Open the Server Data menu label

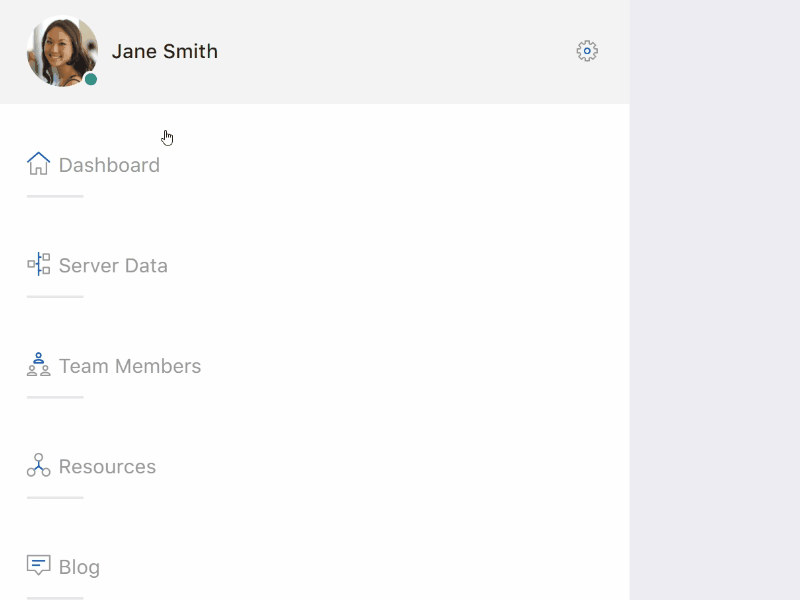click(113, 266)
